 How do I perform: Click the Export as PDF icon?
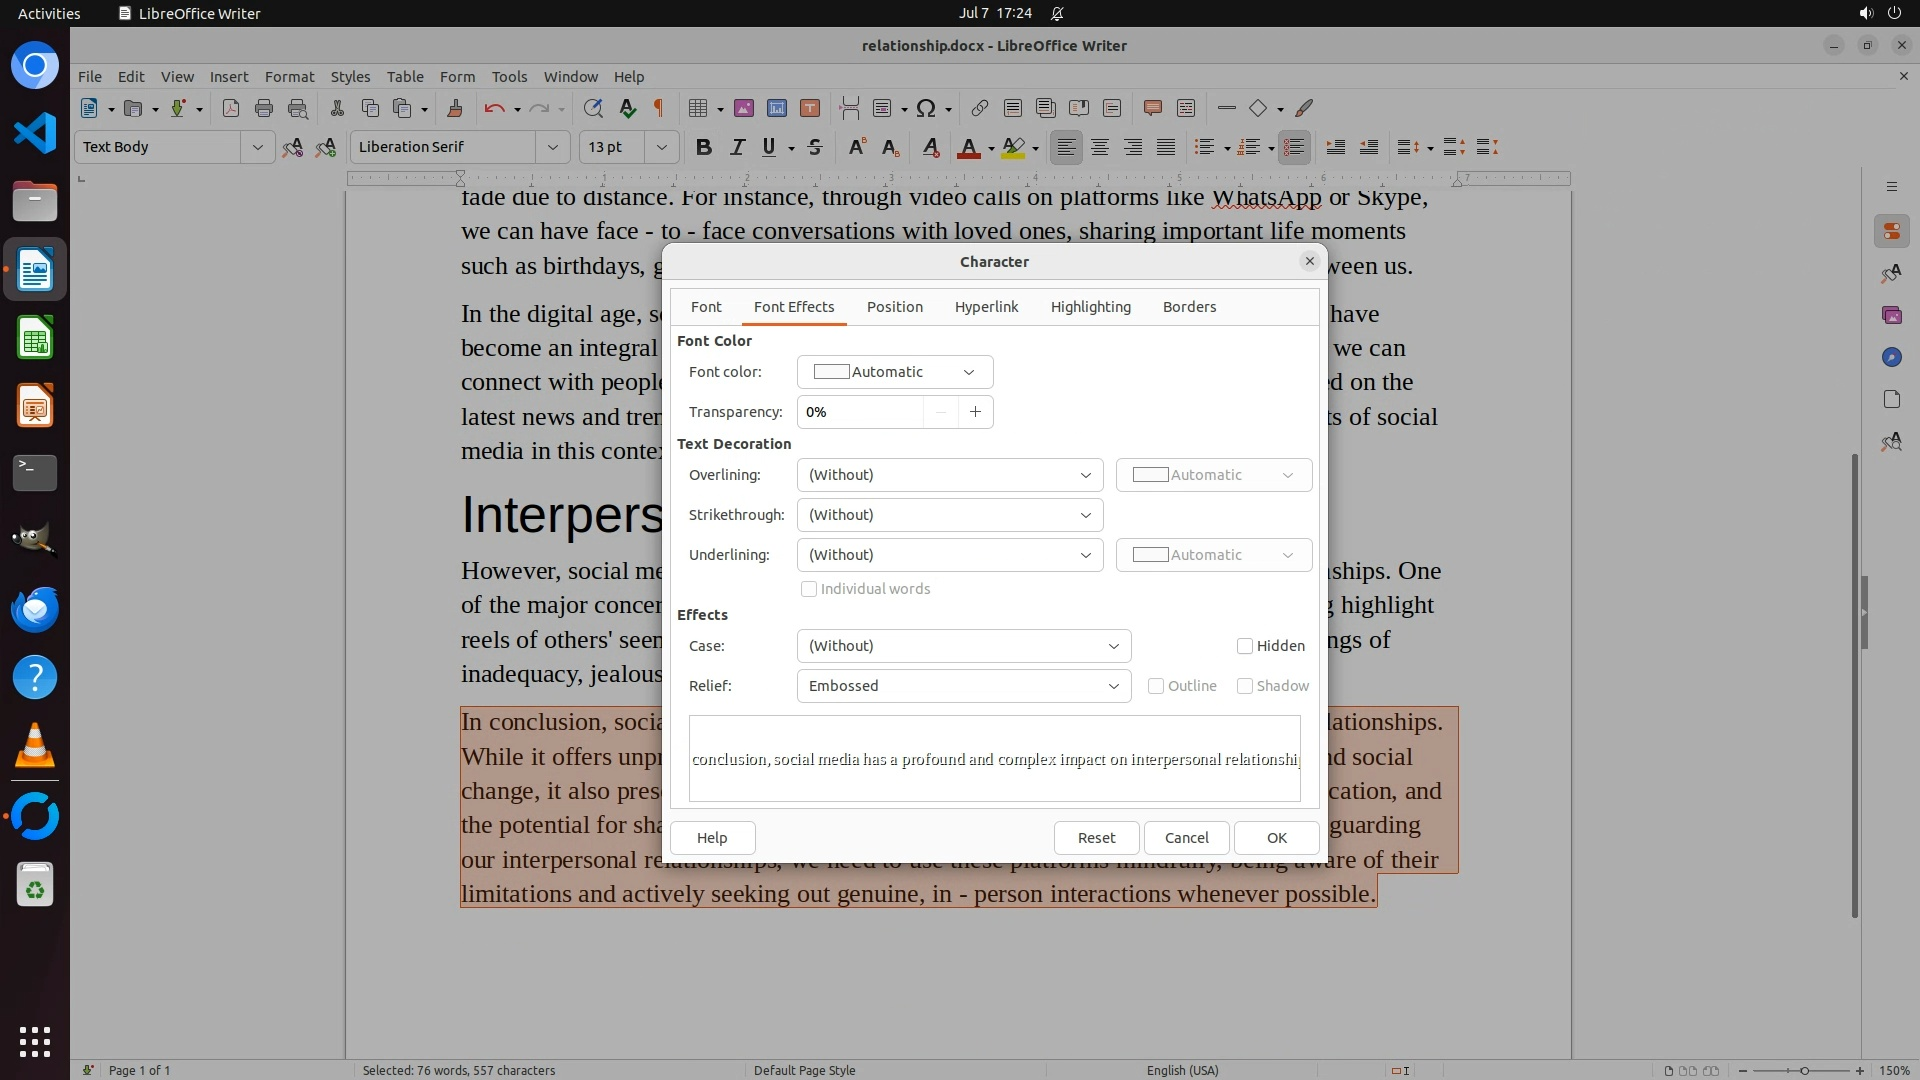click(230, 108)
